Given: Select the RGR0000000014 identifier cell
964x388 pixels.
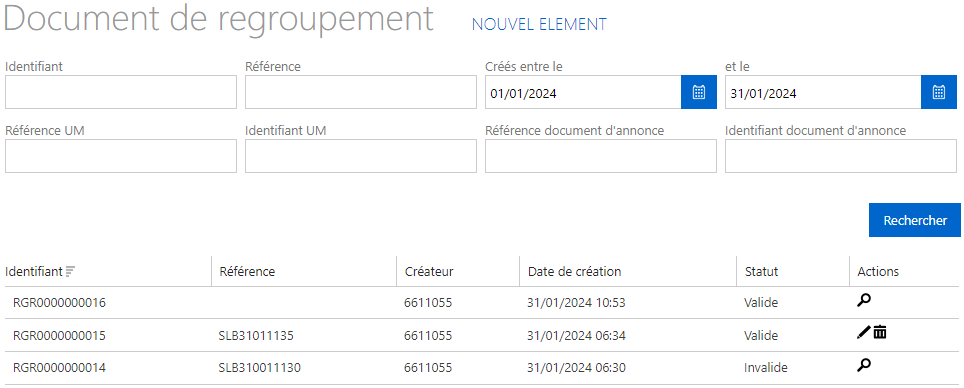Looking at the screenshot, I should point(59,368).
